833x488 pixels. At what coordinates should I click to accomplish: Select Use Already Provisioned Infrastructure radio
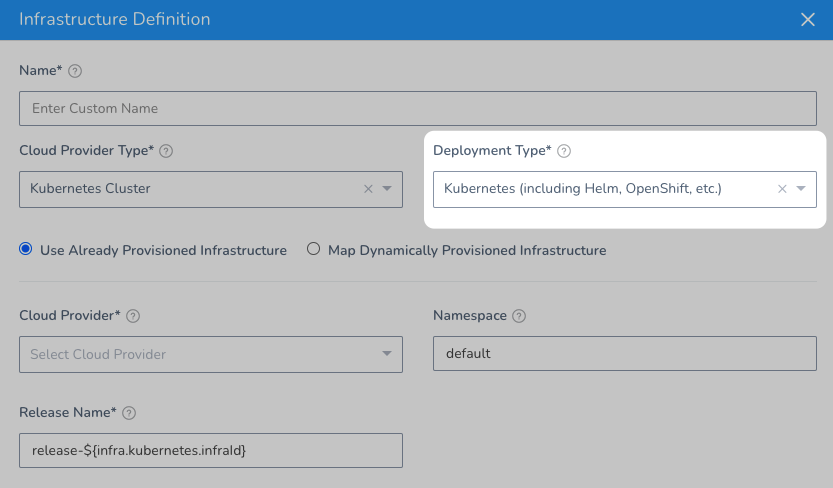[26, 249]
